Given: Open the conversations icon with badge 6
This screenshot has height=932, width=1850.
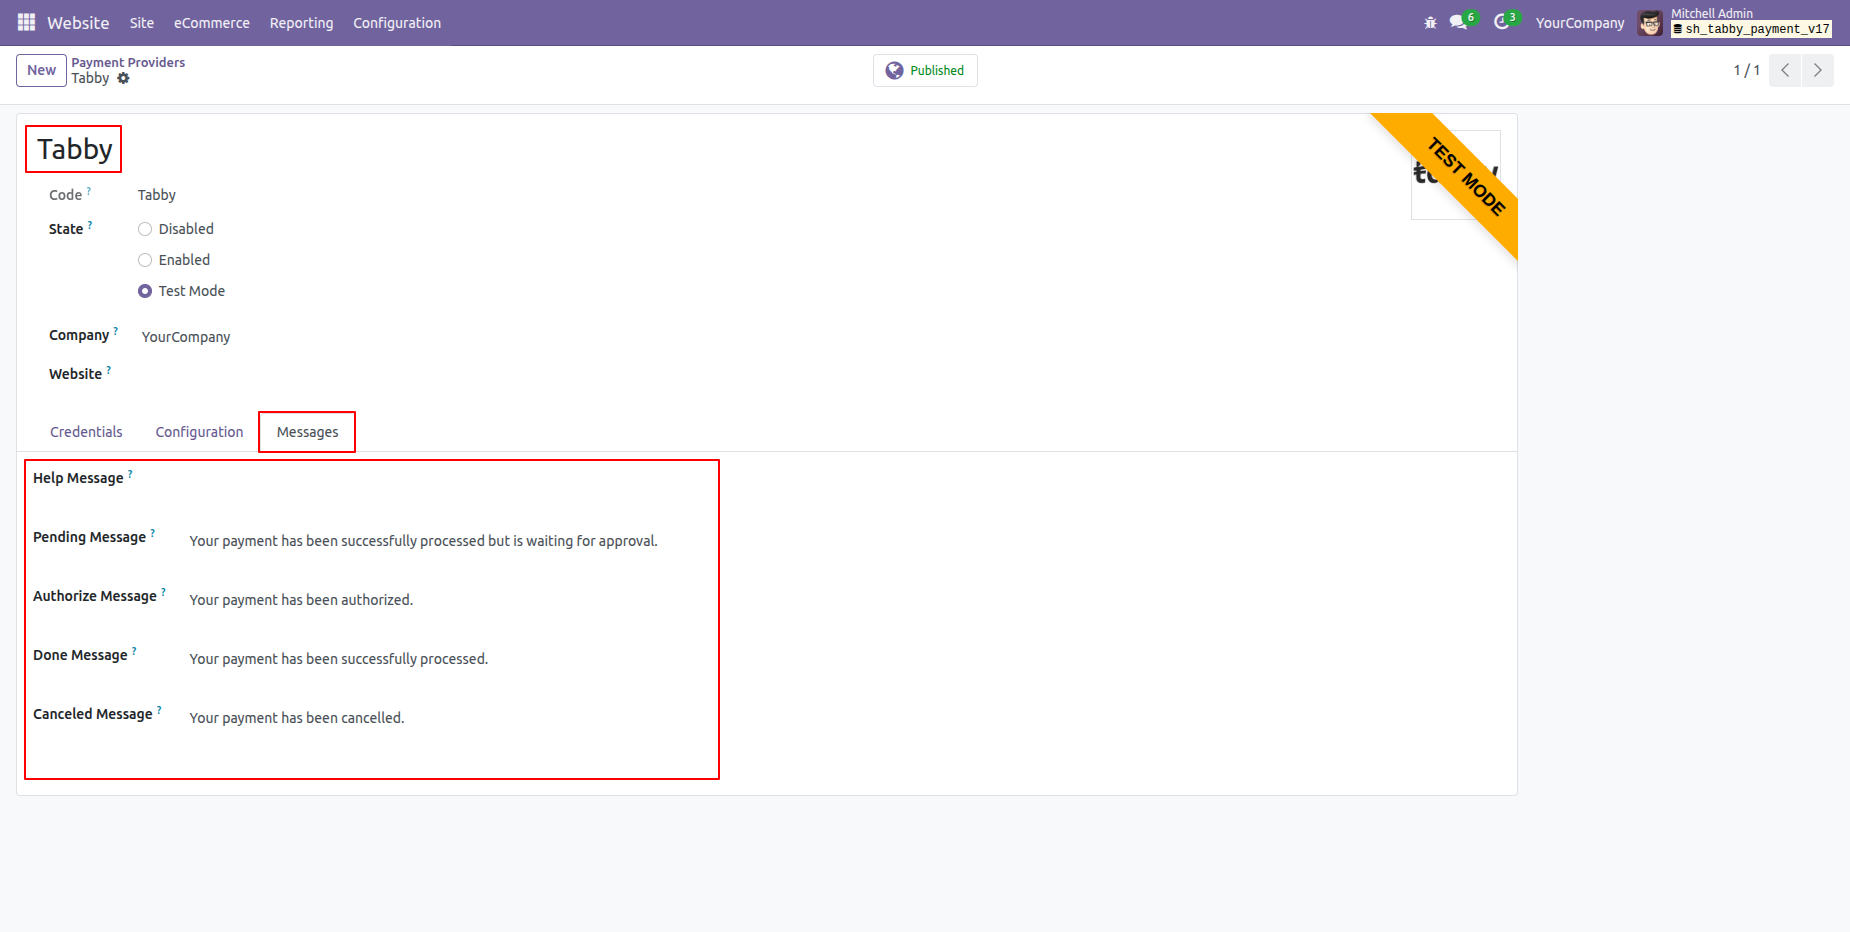Looking at the screenshot, I should click(1462, 21).
